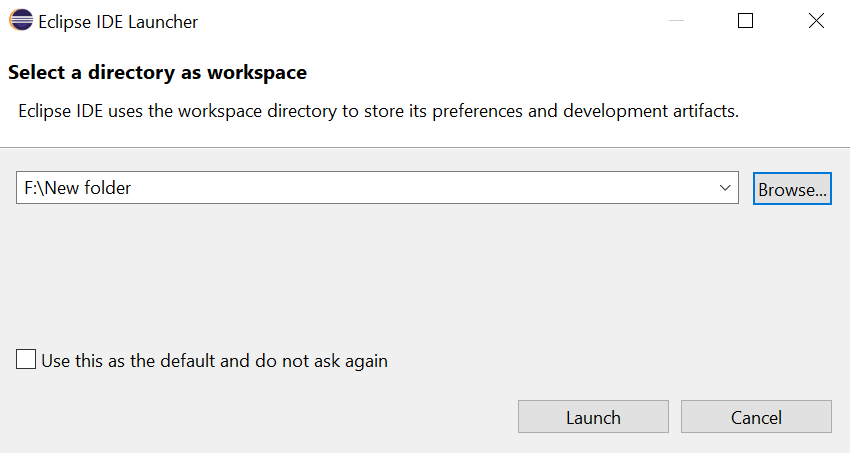Focus the workspace path combo box
The image size is (850, 453).
(x=400, y=188)
